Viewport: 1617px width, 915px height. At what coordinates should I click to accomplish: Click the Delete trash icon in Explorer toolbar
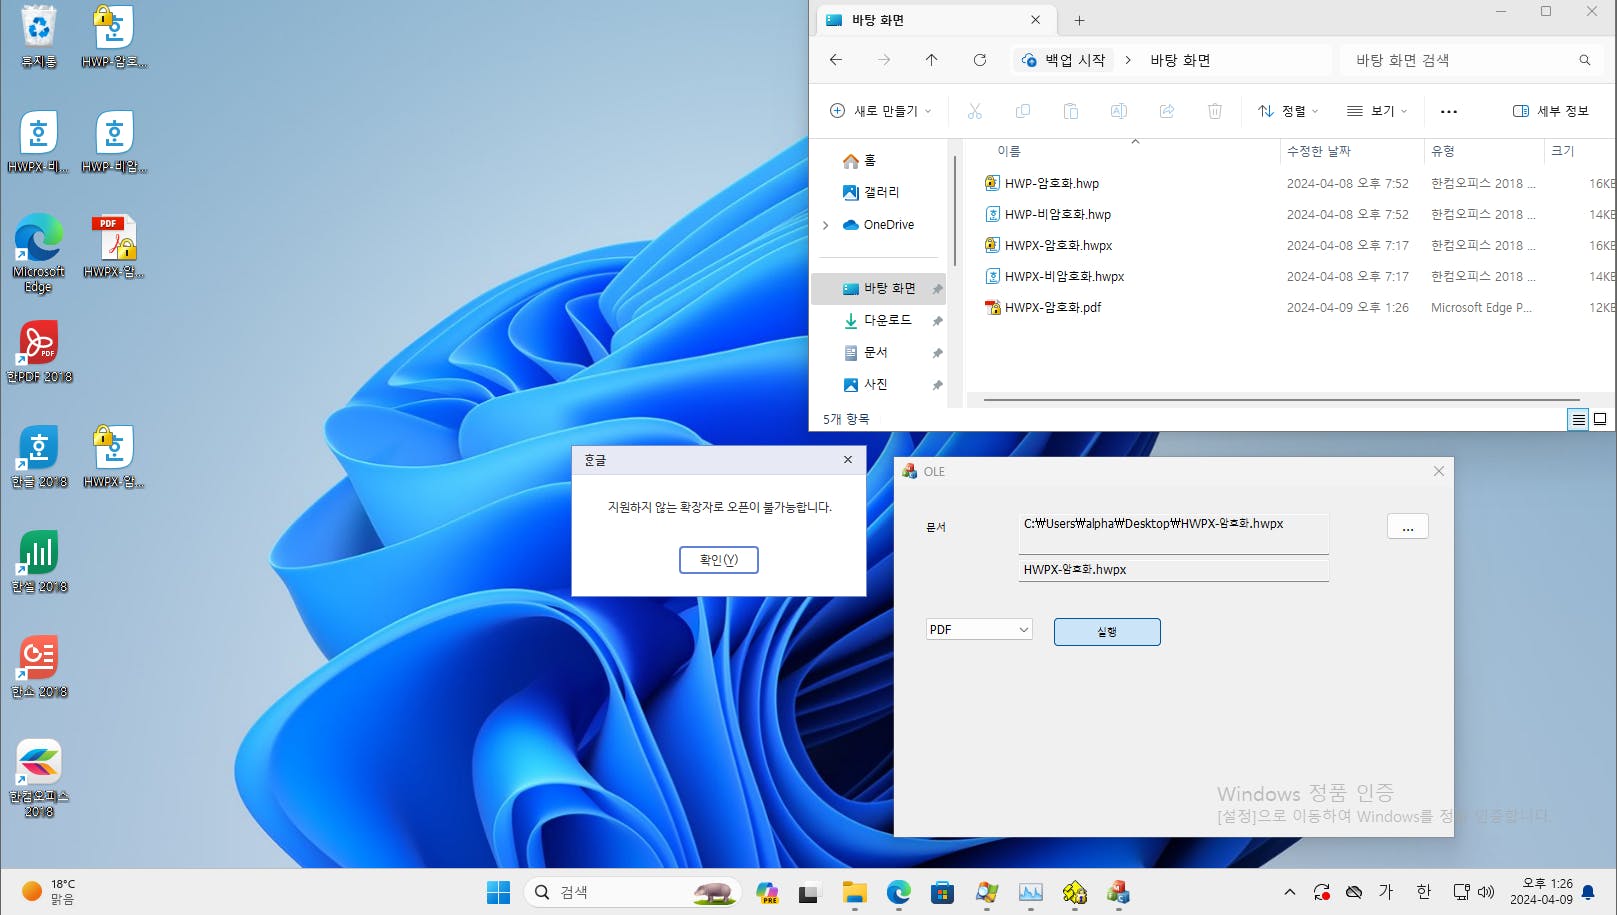point(1215,111)
